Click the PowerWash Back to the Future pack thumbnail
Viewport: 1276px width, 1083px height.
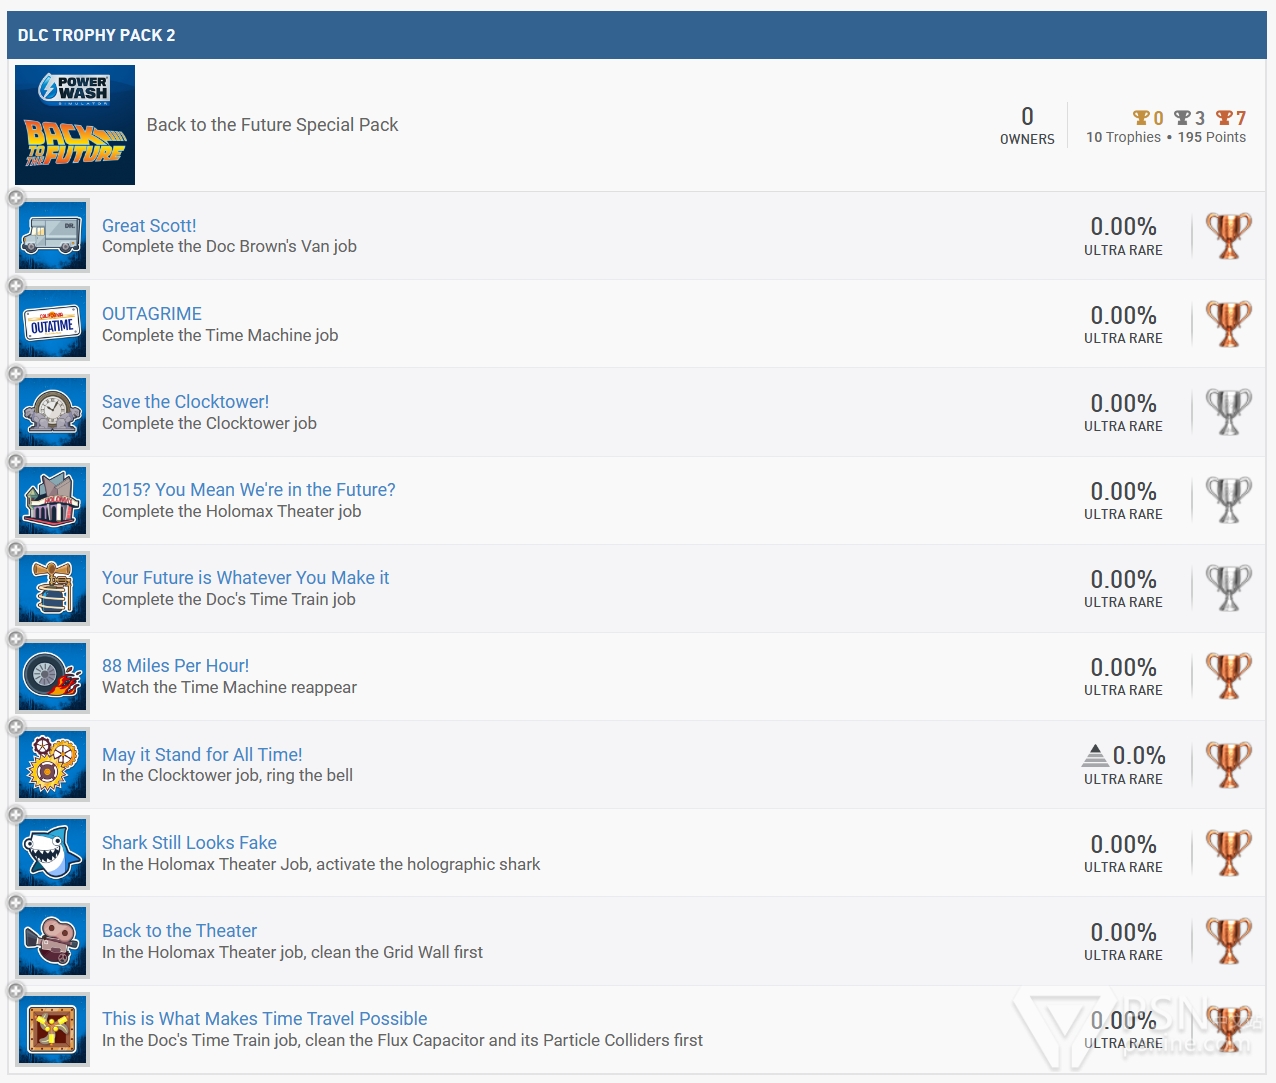tap(75, 125)
